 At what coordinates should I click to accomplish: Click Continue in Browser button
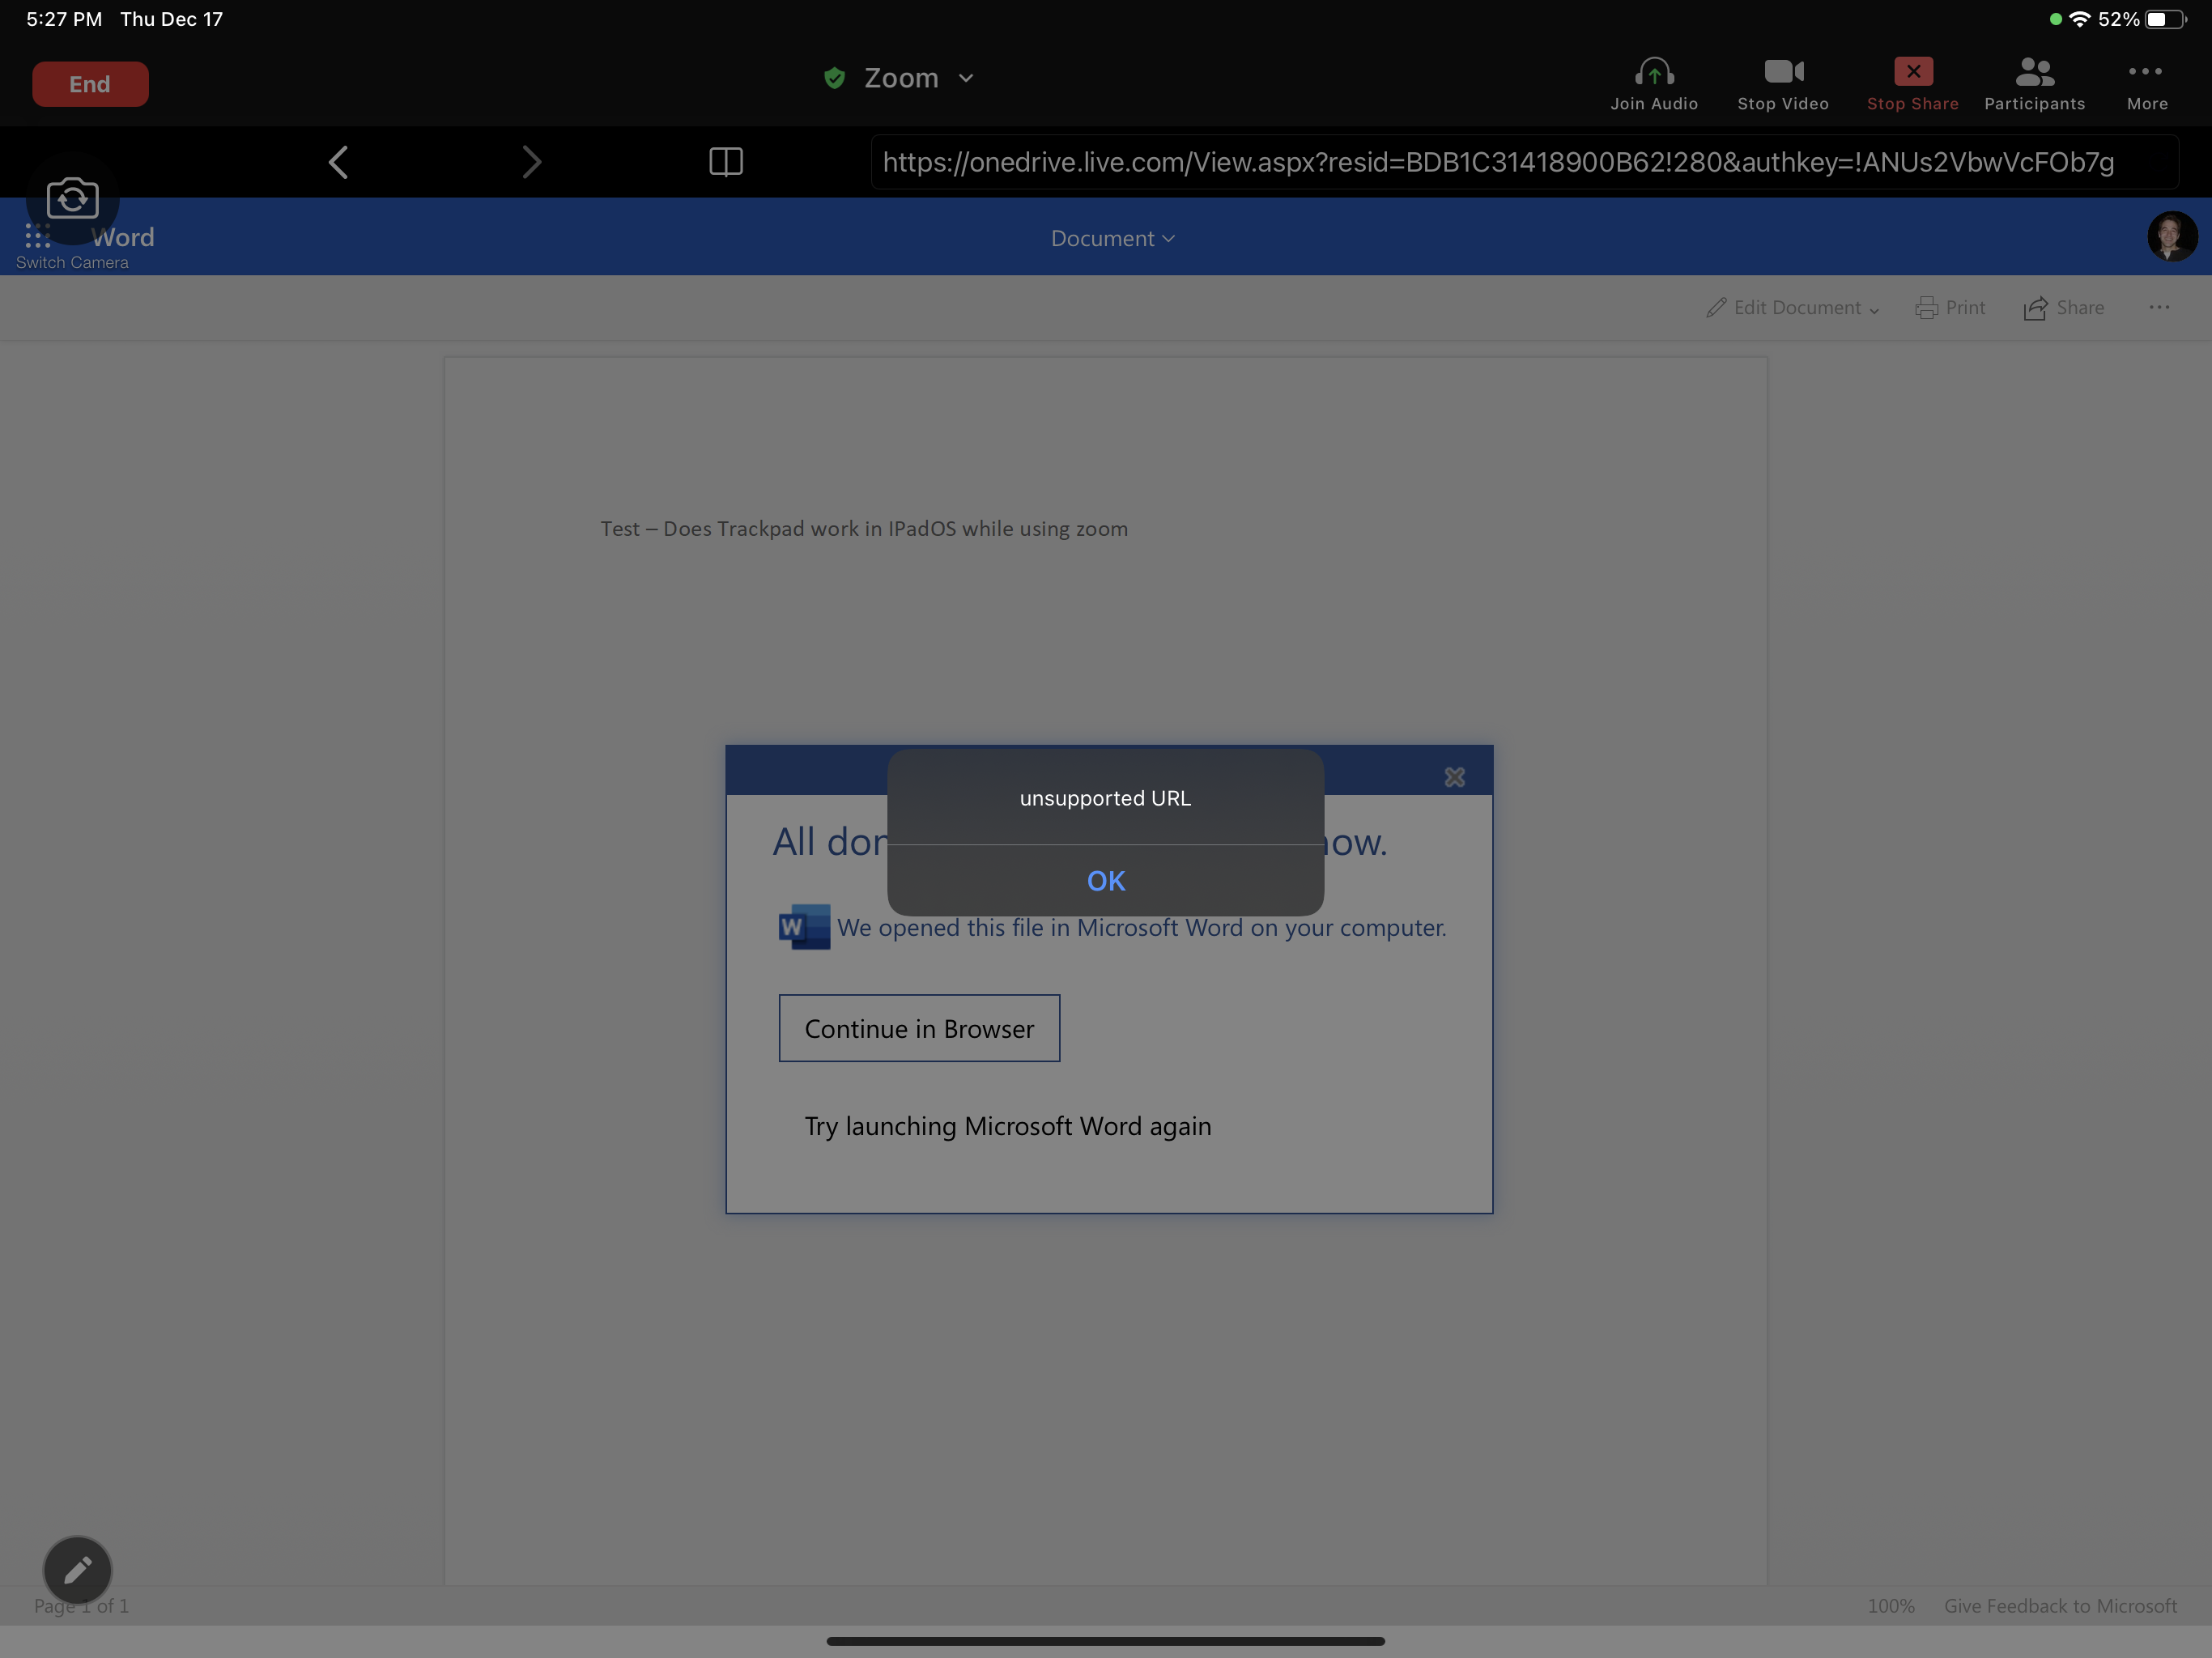(x=919, y=1028)
